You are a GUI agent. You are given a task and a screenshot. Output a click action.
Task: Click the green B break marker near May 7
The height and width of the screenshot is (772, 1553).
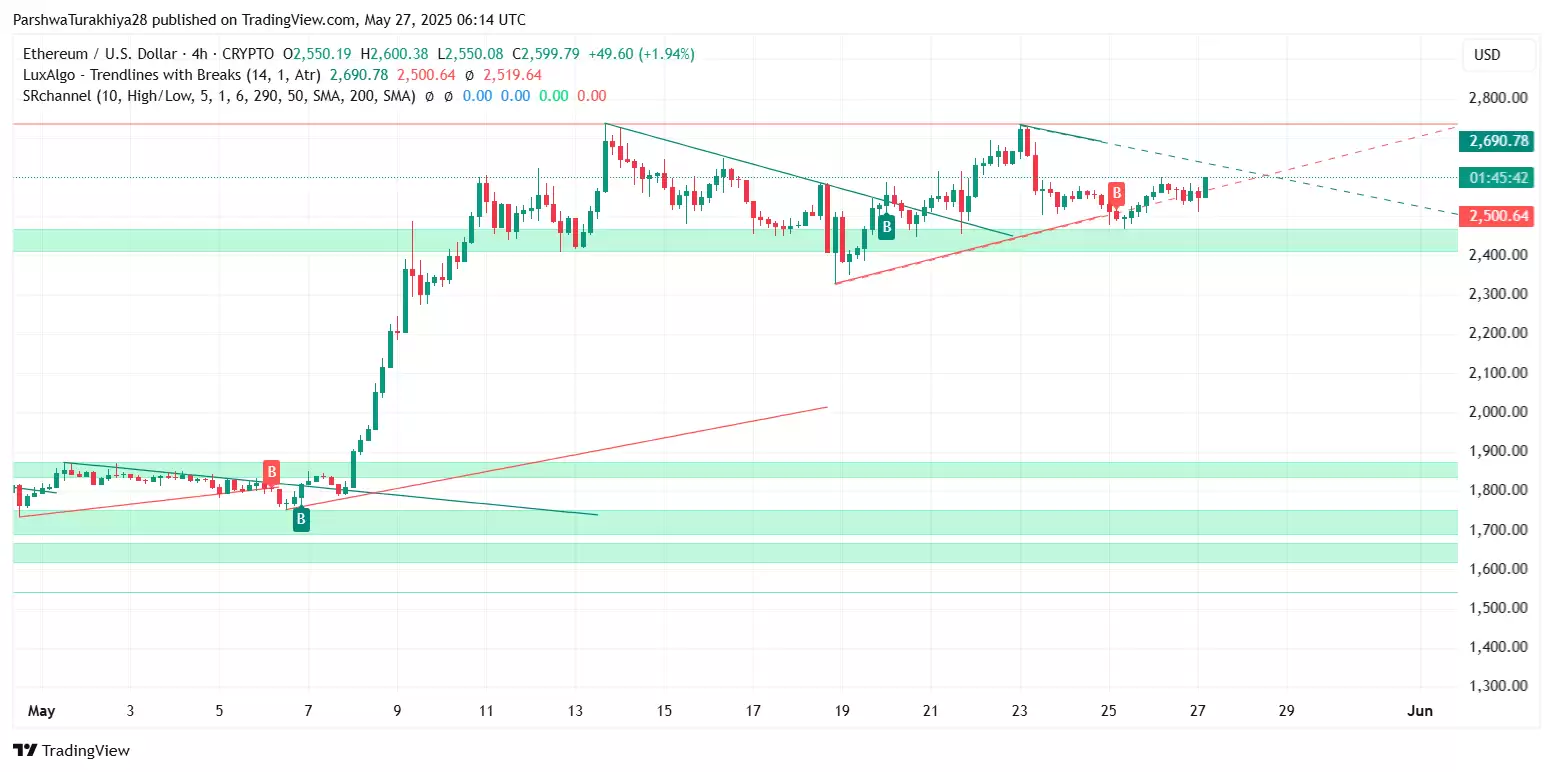(301, 519)
